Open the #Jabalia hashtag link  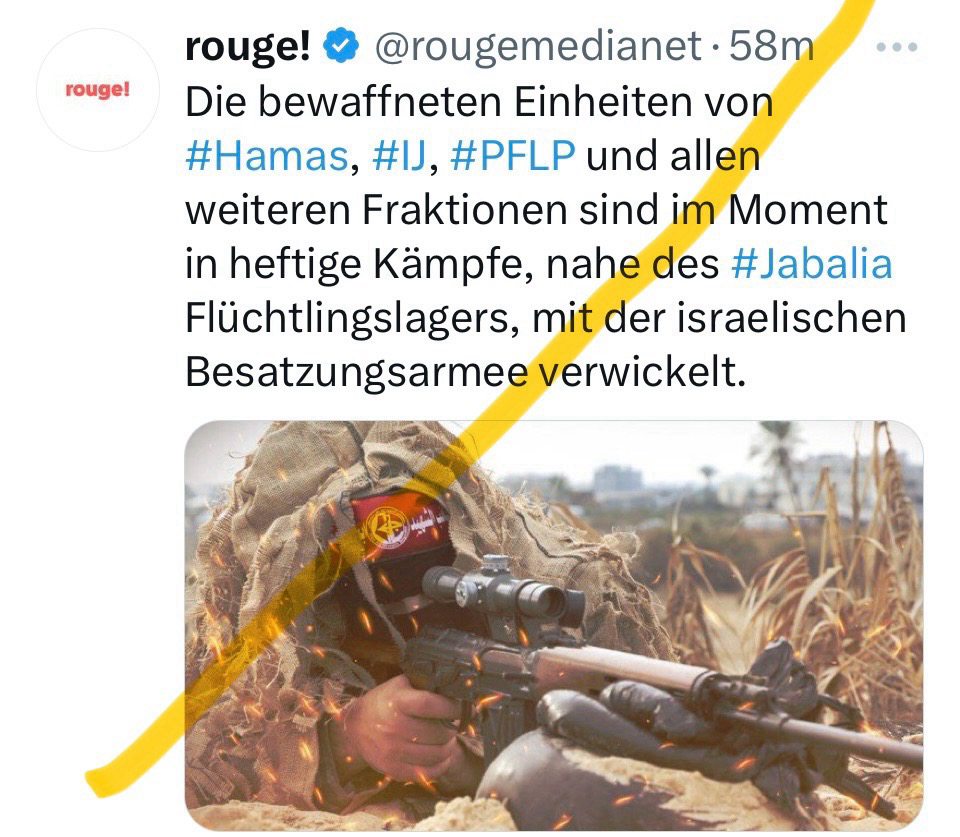pos(812,264)
